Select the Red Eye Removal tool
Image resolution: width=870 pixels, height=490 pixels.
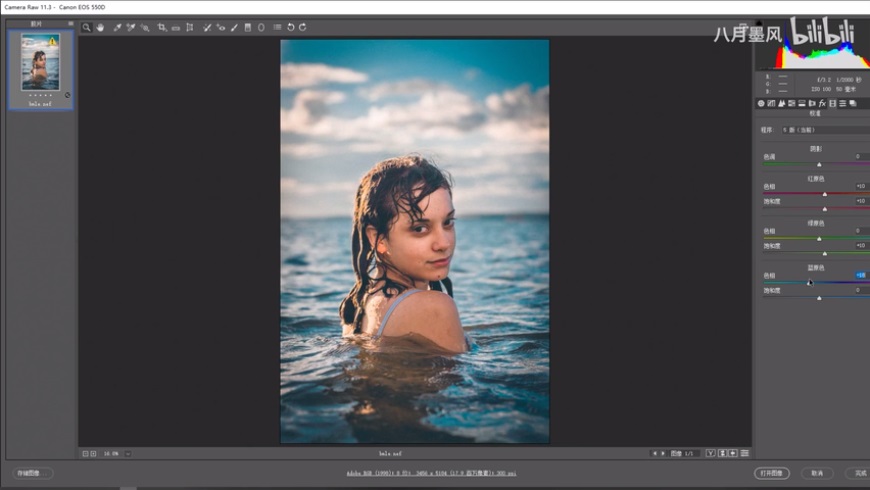click(220, 27)
